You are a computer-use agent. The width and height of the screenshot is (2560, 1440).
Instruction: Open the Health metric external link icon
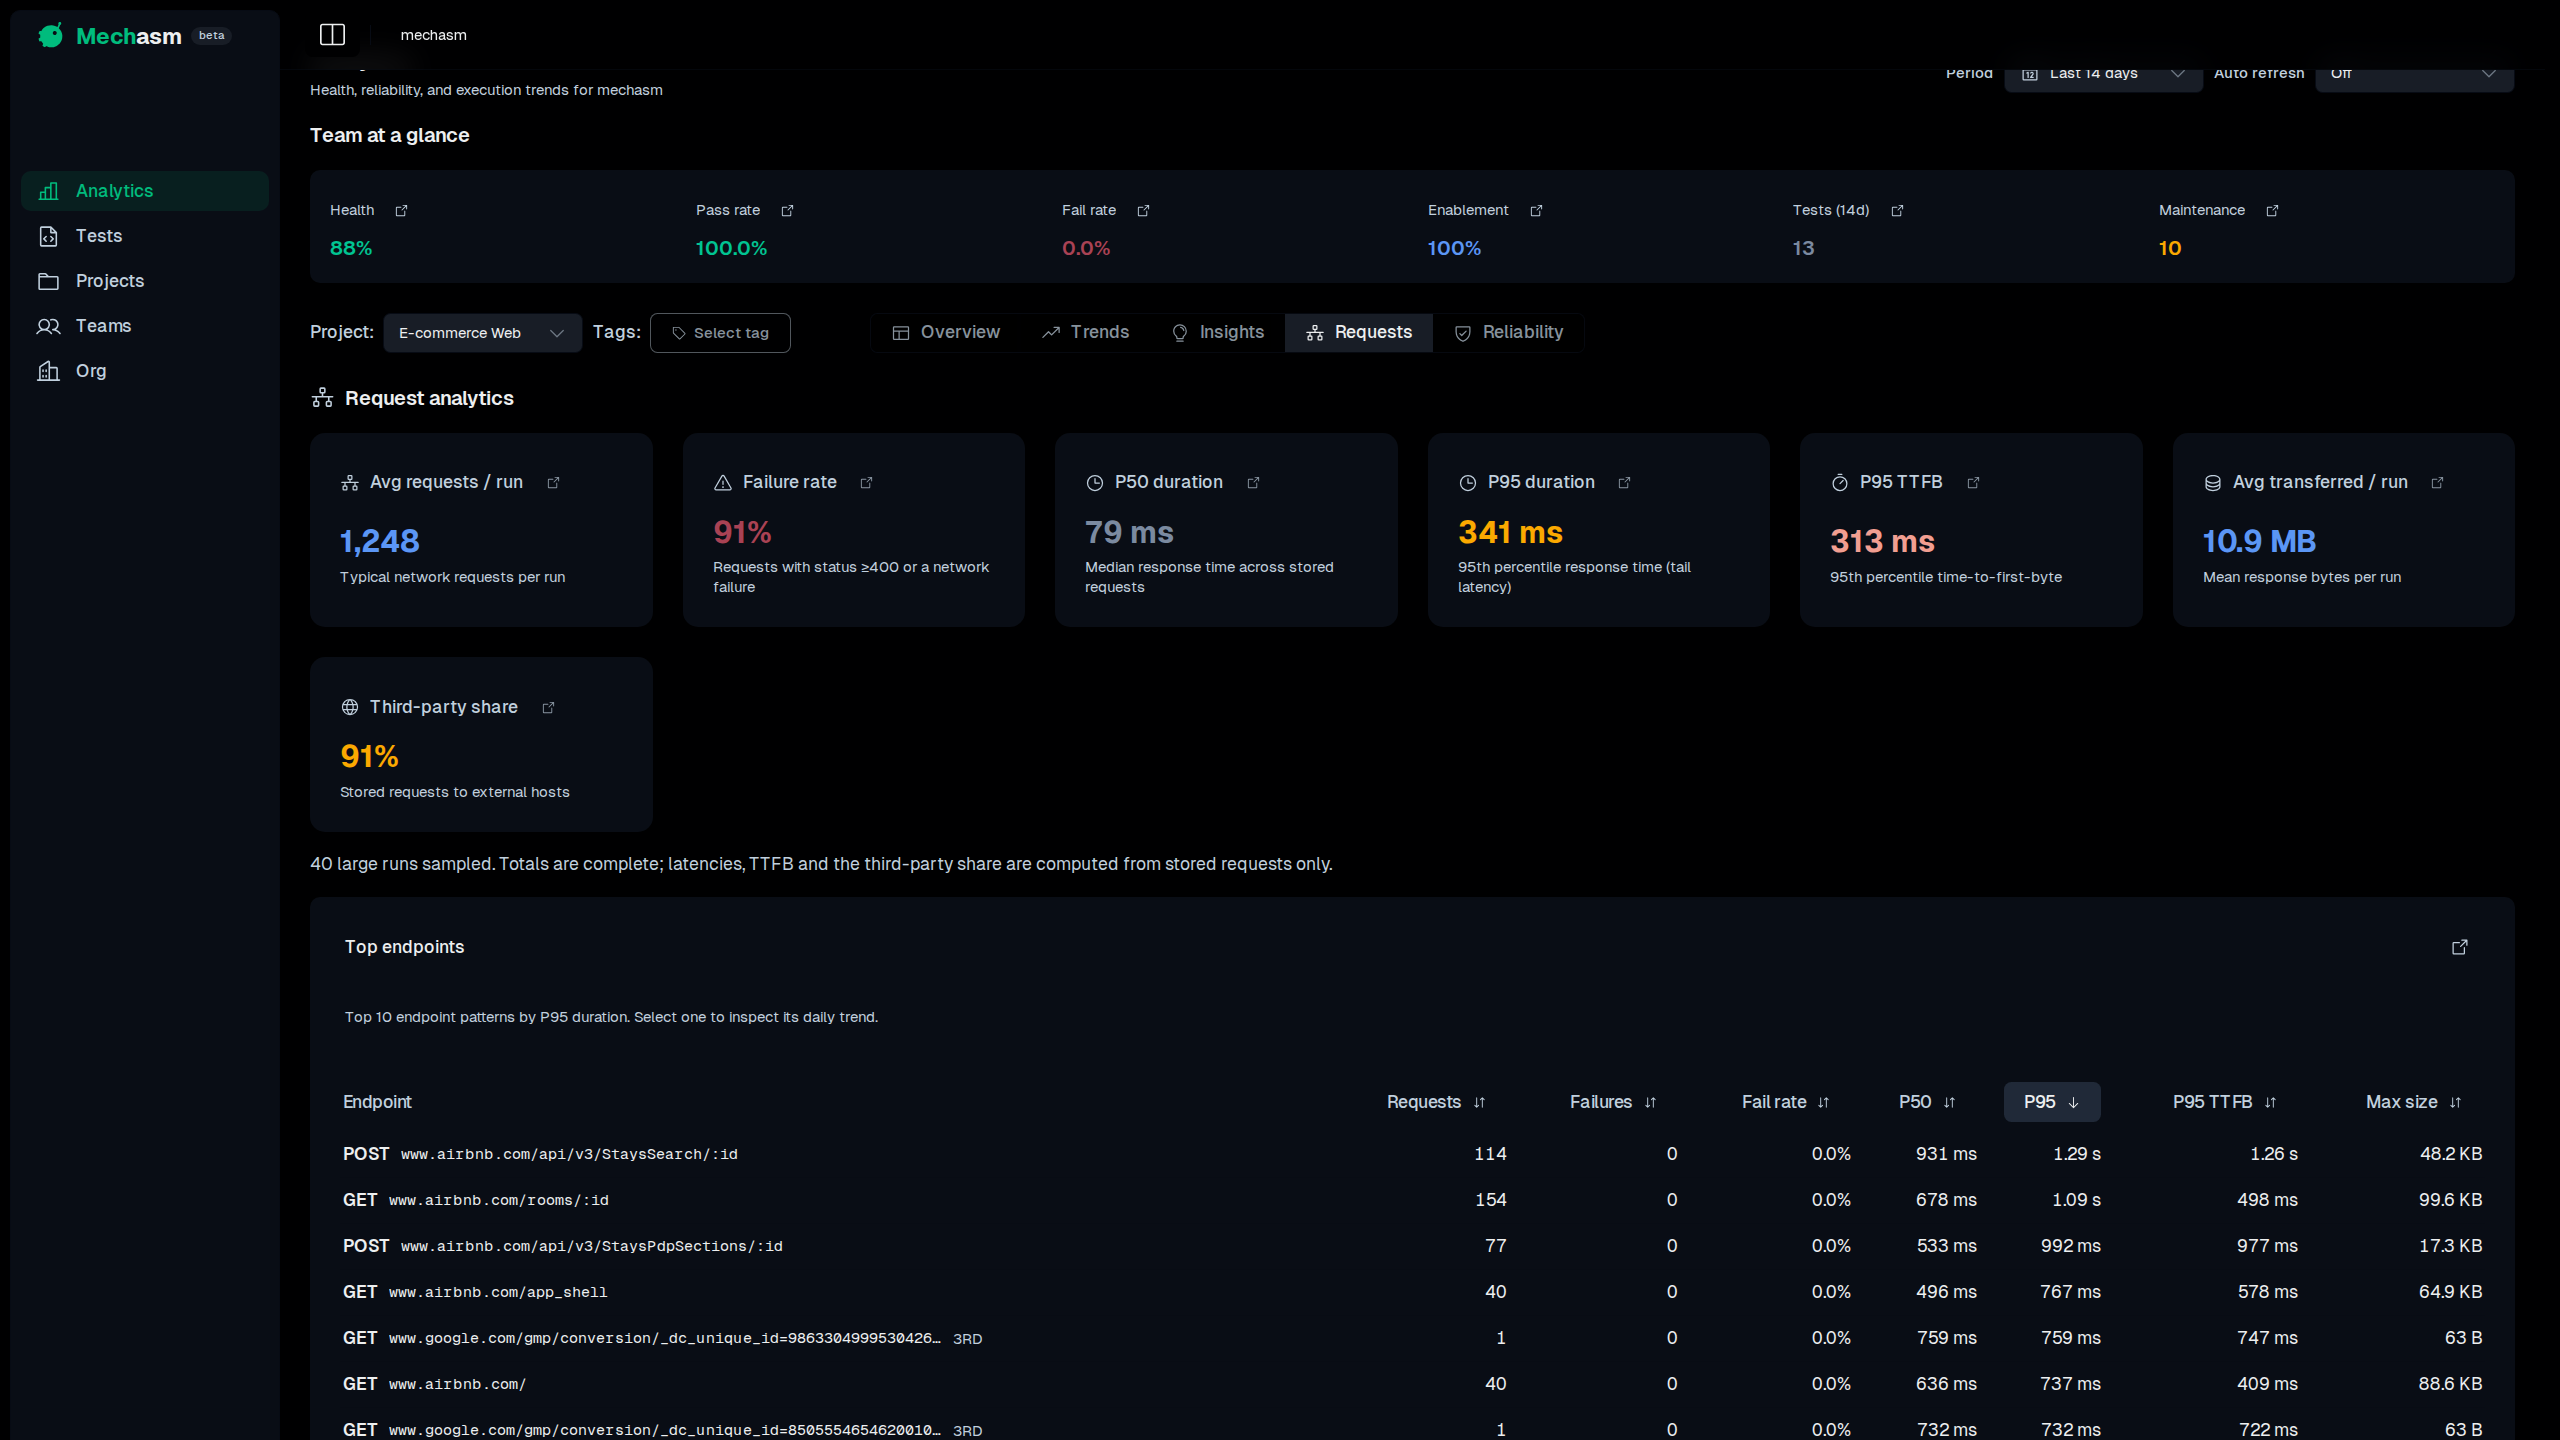tap(401, 211)
